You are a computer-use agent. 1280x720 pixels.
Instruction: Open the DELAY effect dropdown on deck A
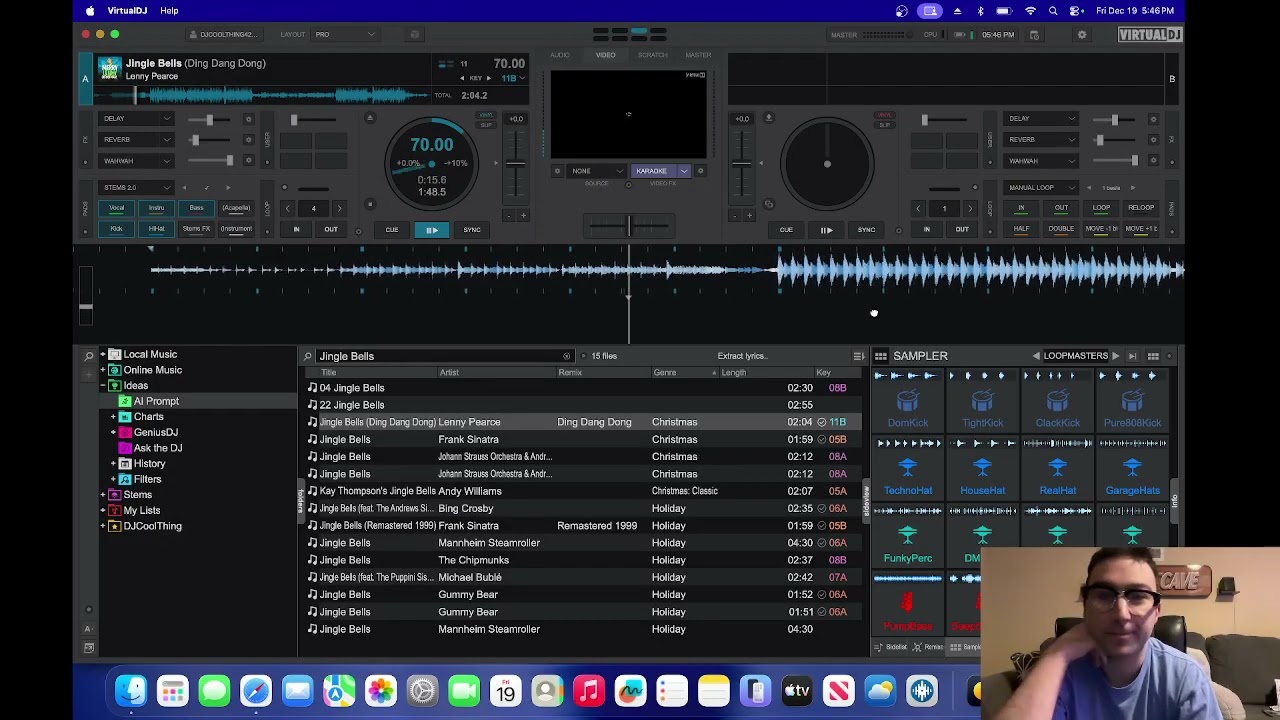137,119
